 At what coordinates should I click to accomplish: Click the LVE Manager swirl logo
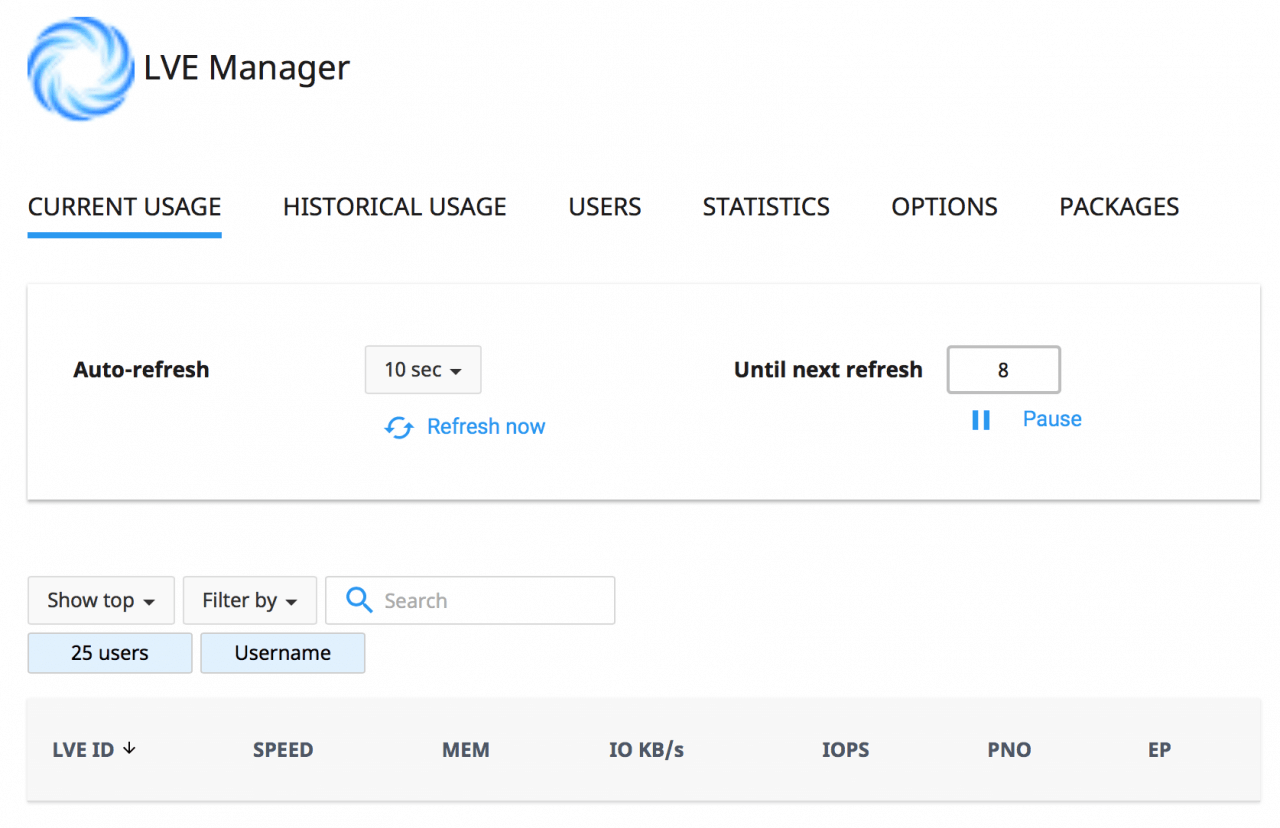(81, 69)
